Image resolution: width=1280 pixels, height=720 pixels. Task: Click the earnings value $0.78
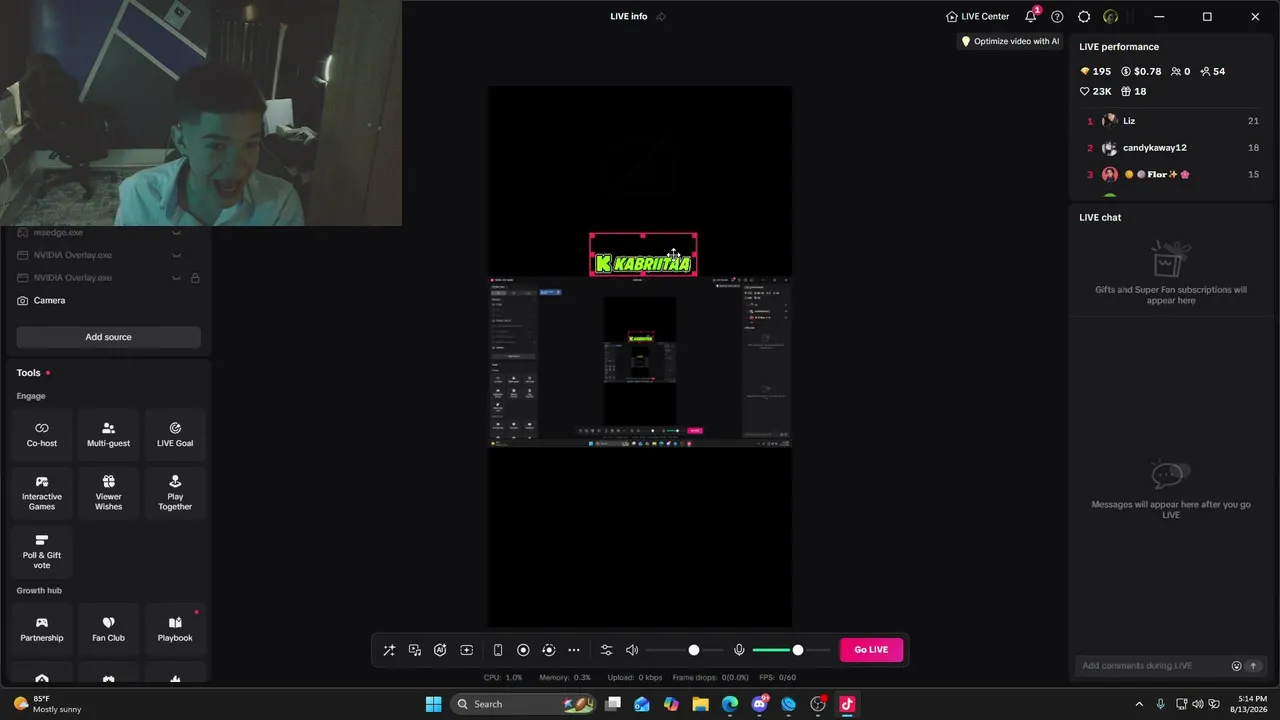click(x=1141, y=72)
